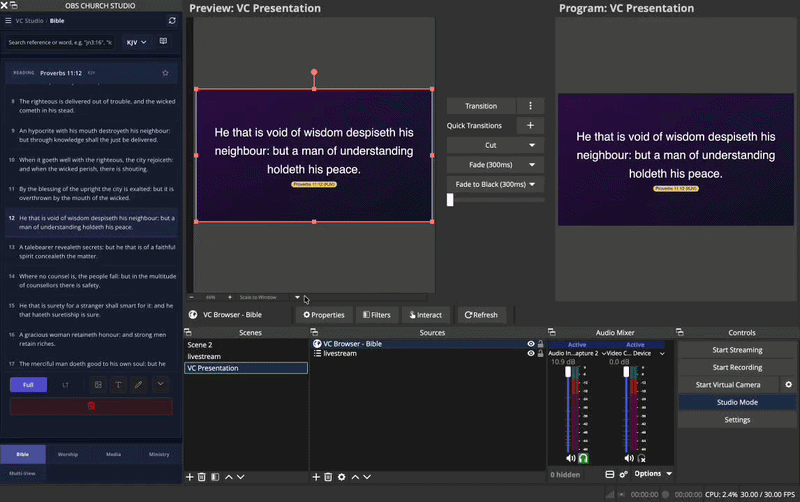Open Filters for the selected source
Viewport: 800px width, 502px height.
point(377,315)
